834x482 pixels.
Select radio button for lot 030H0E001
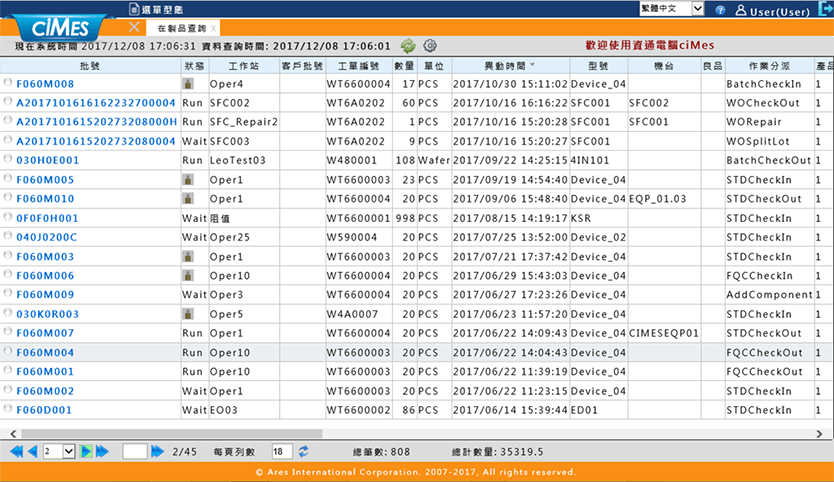coord(8,159)
